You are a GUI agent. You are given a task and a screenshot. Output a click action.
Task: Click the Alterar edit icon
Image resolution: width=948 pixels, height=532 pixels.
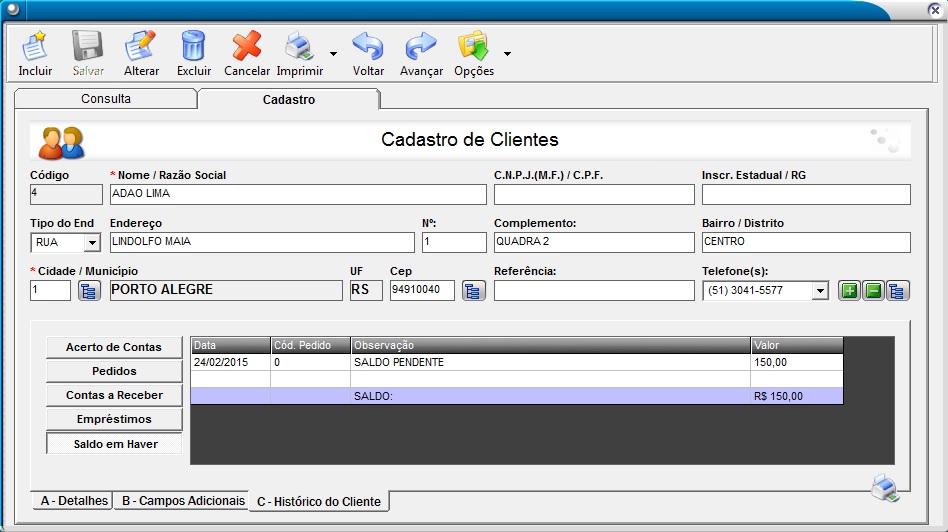click(x=140, y=45)
